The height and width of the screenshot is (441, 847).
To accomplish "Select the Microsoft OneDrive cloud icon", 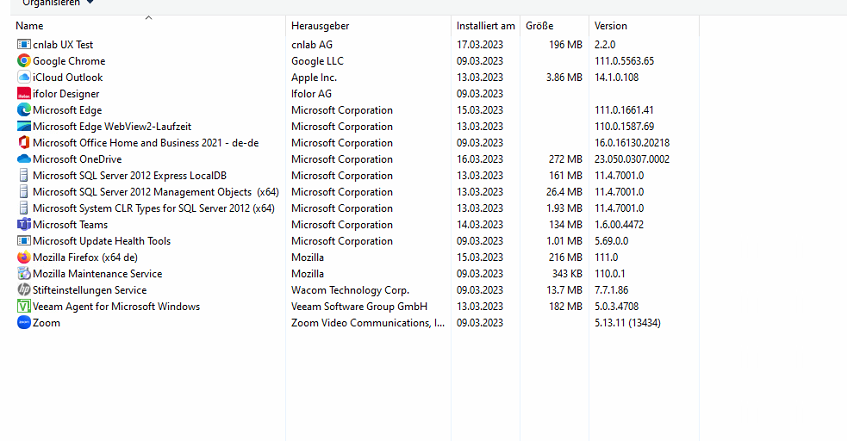I will [x=24, y=159].
